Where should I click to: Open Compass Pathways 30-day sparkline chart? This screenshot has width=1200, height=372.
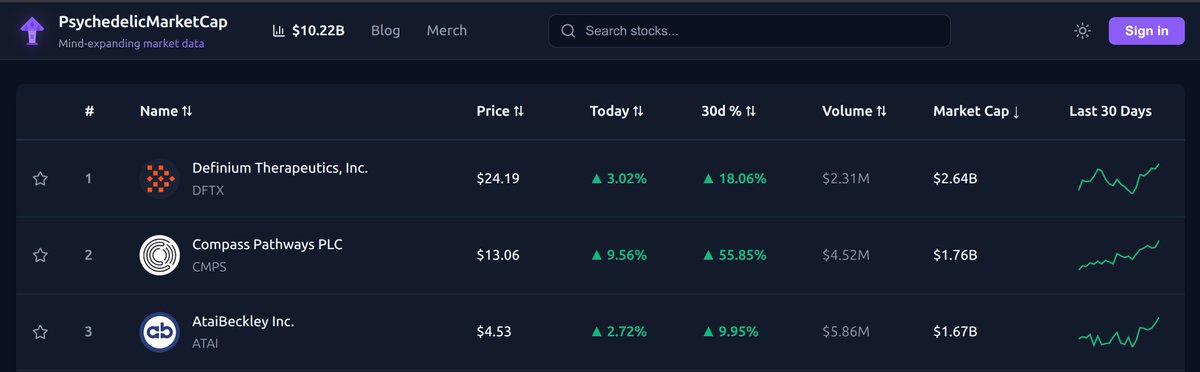click(1118, 255)
